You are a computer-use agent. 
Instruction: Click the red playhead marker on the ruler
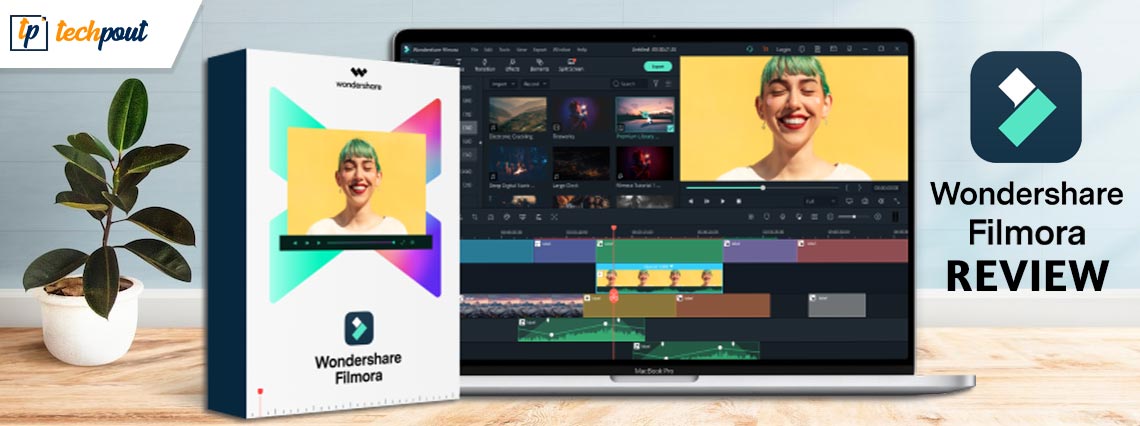pos(614,228)
